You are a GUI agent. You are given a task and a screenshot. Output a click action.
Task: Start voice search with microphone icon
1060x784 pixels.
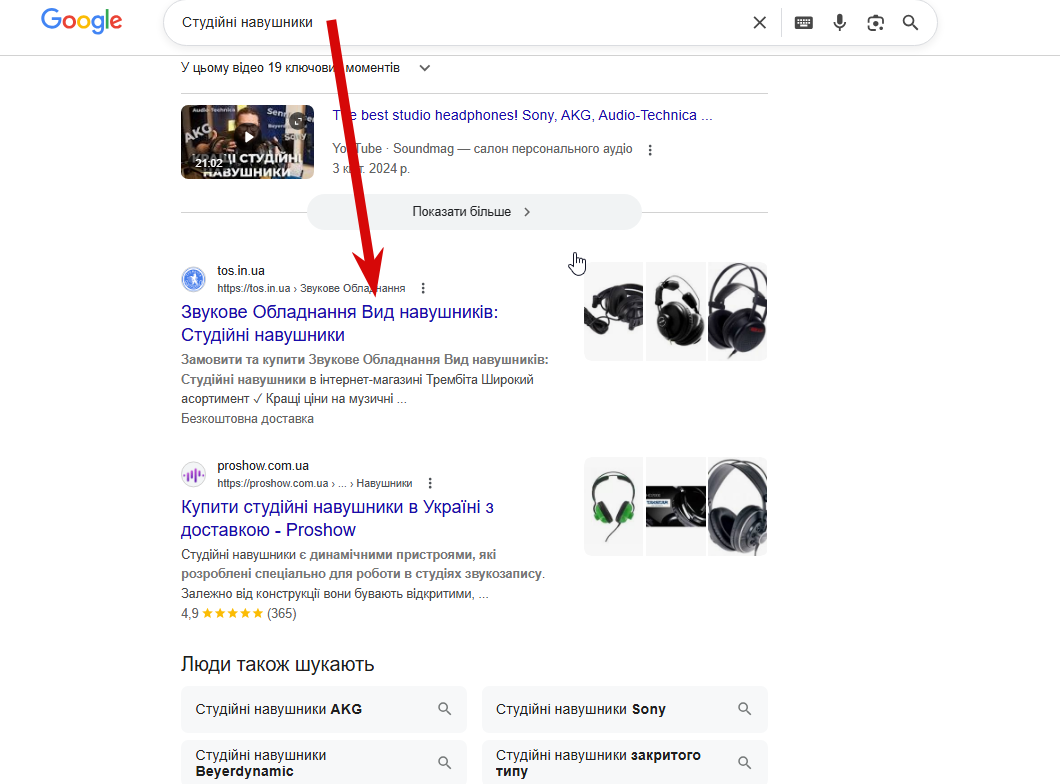click(x=839, y=23)
